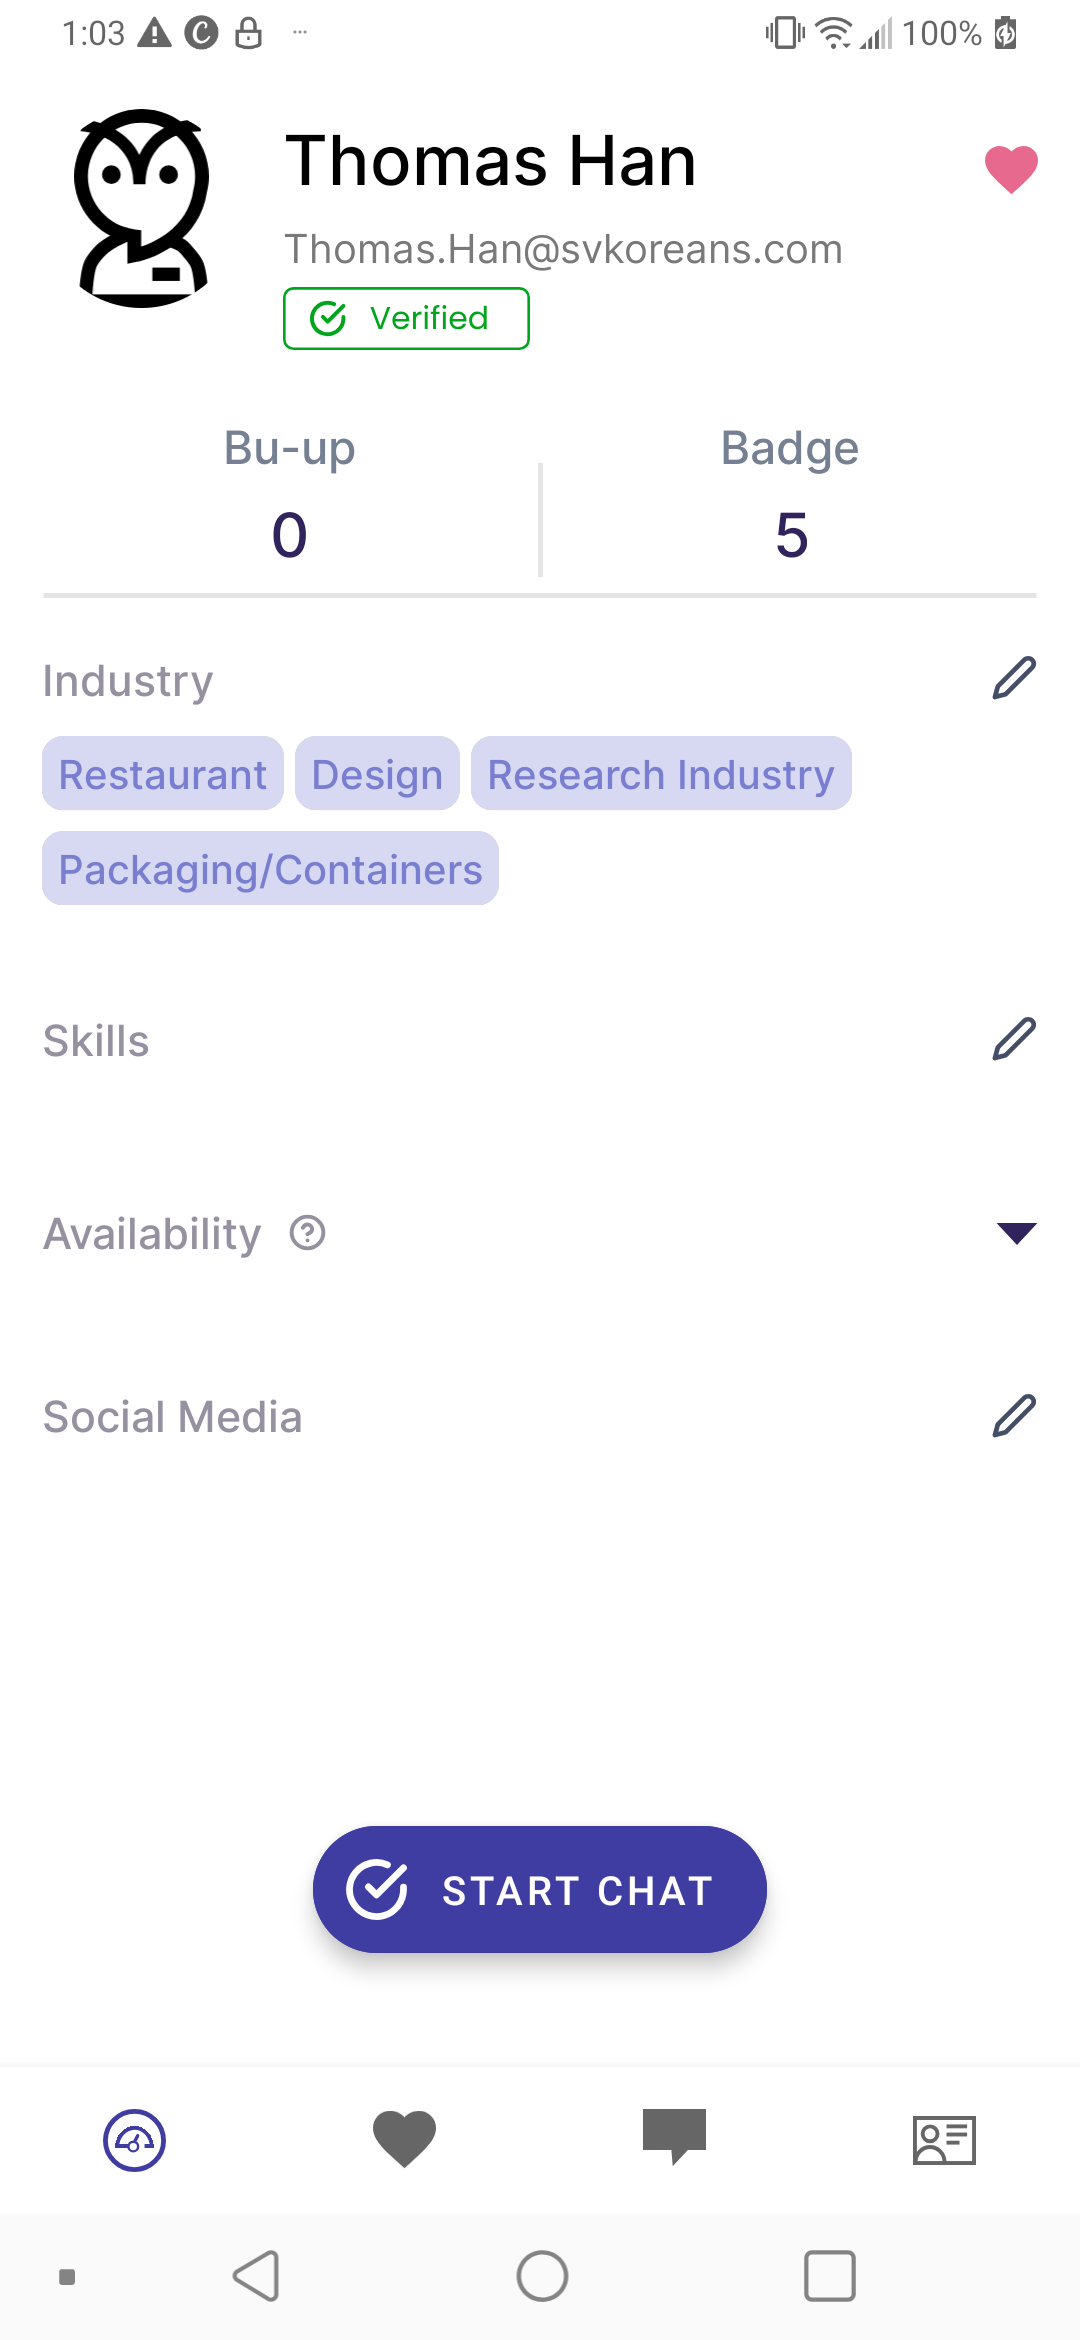Tap the Badge count of 5
The width and height of the screenshot is (1080, 2340).
point(791,534)
